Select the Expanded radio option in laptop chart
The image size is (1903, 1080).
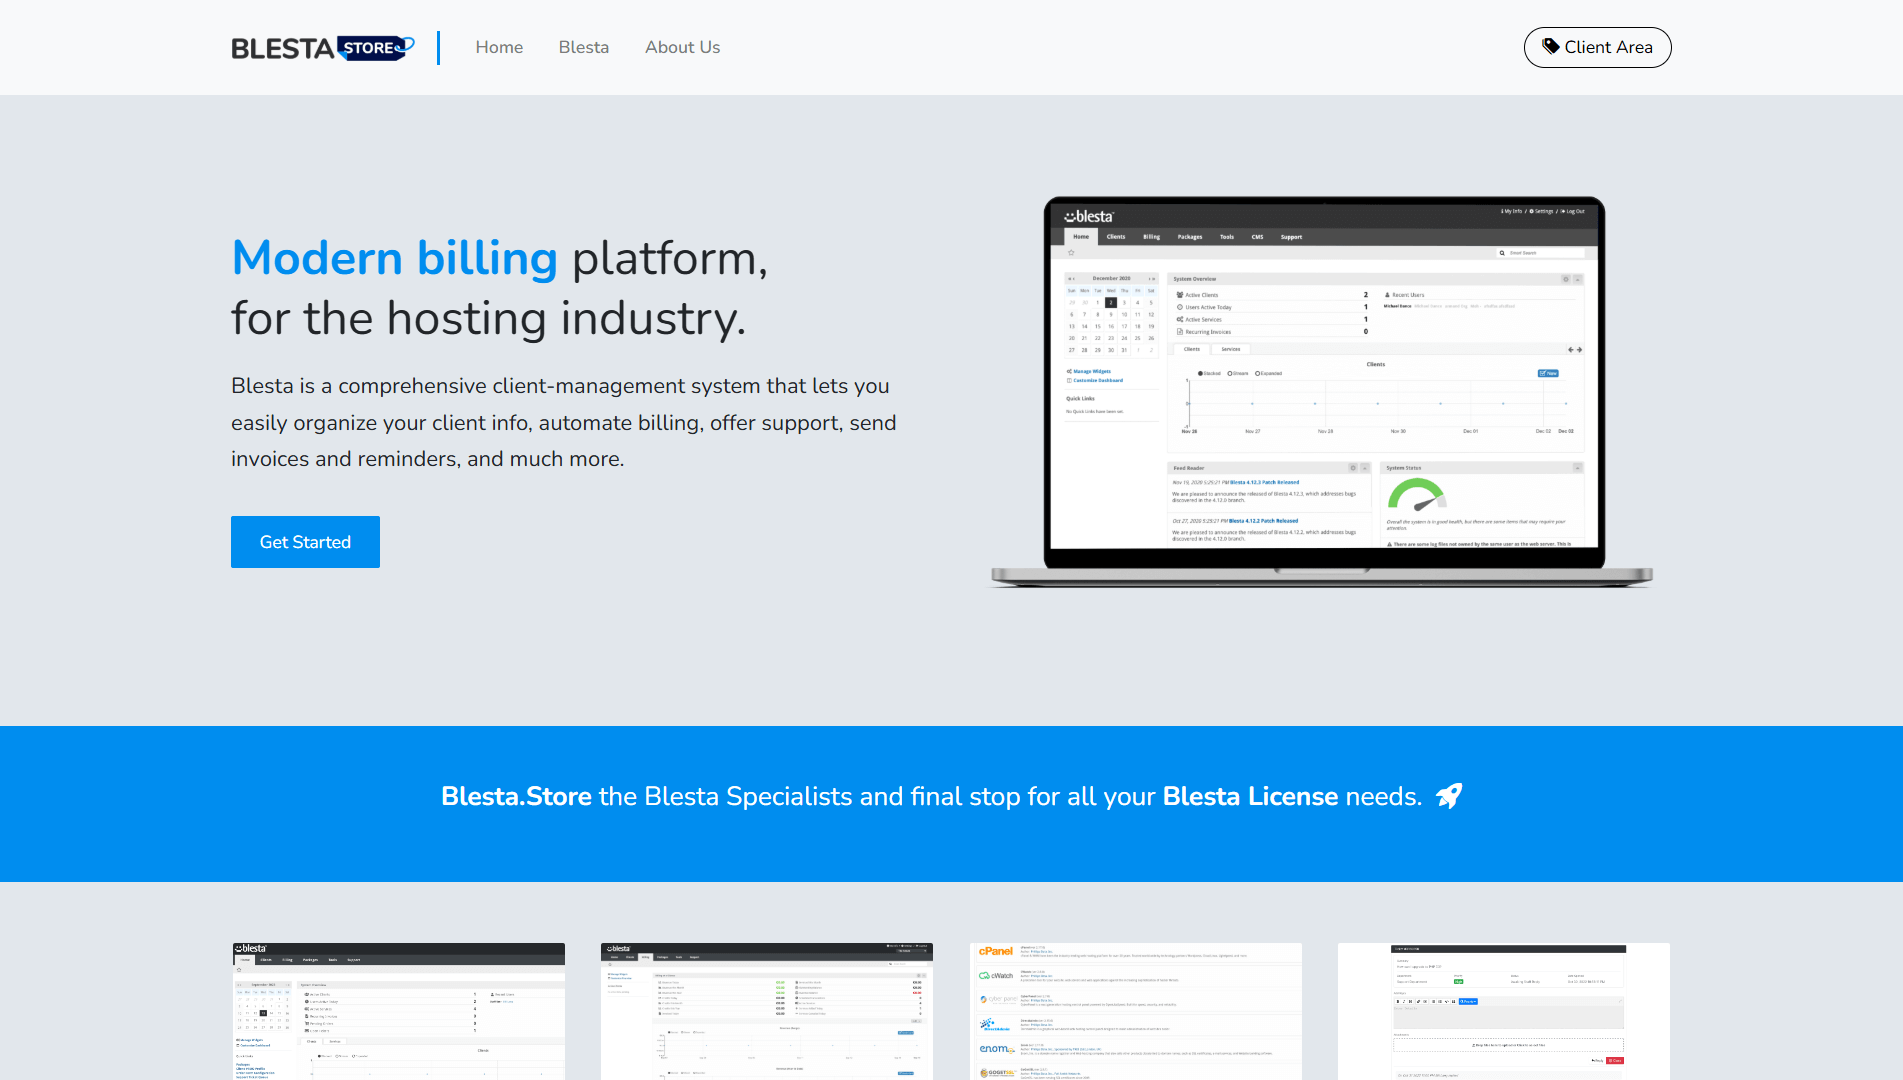[x=1257, y=373]
